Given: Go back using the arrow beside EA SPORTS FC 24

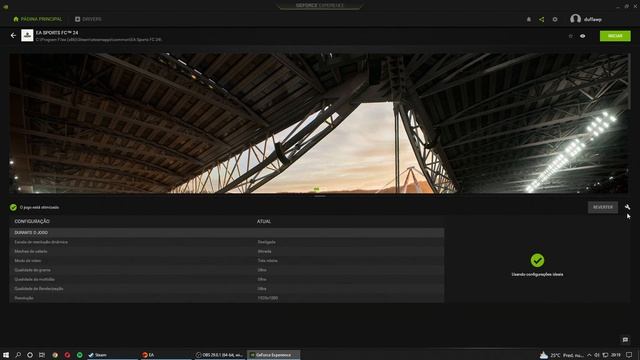Looking at the screenshot, I should pos(13,36).
